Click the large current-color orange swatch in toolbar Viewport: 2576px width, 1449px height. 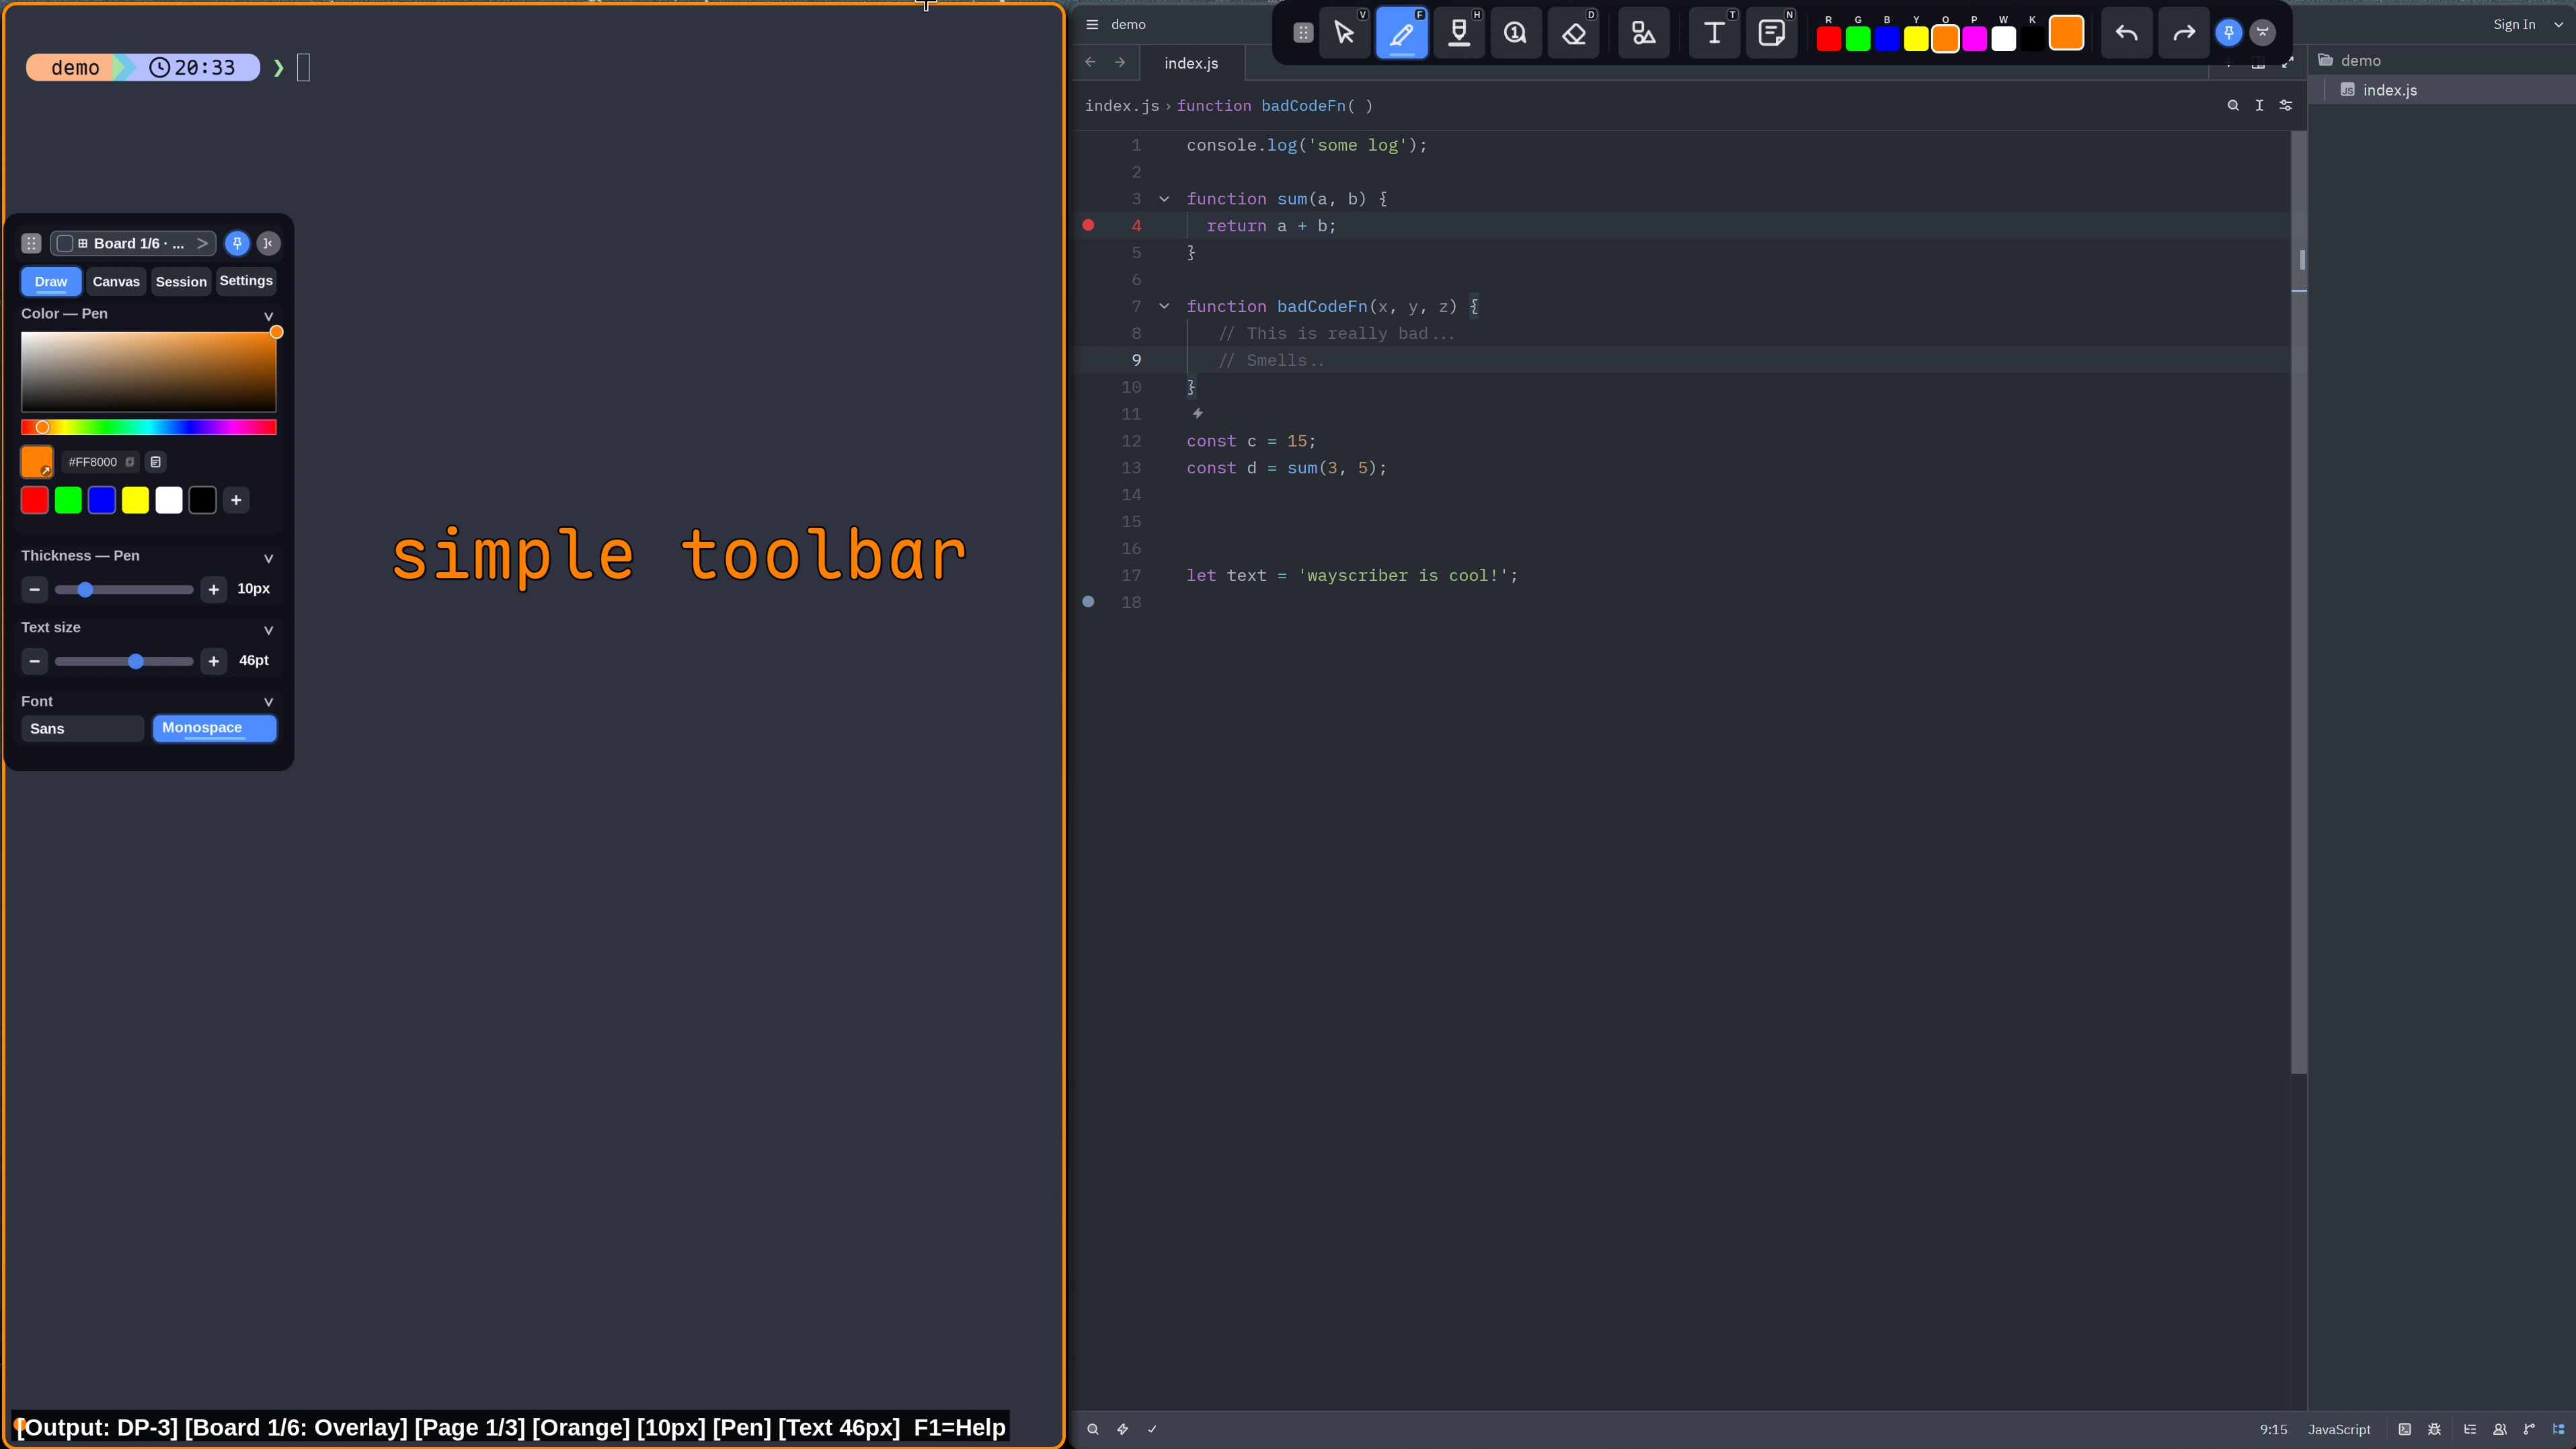click(2066, 33)
